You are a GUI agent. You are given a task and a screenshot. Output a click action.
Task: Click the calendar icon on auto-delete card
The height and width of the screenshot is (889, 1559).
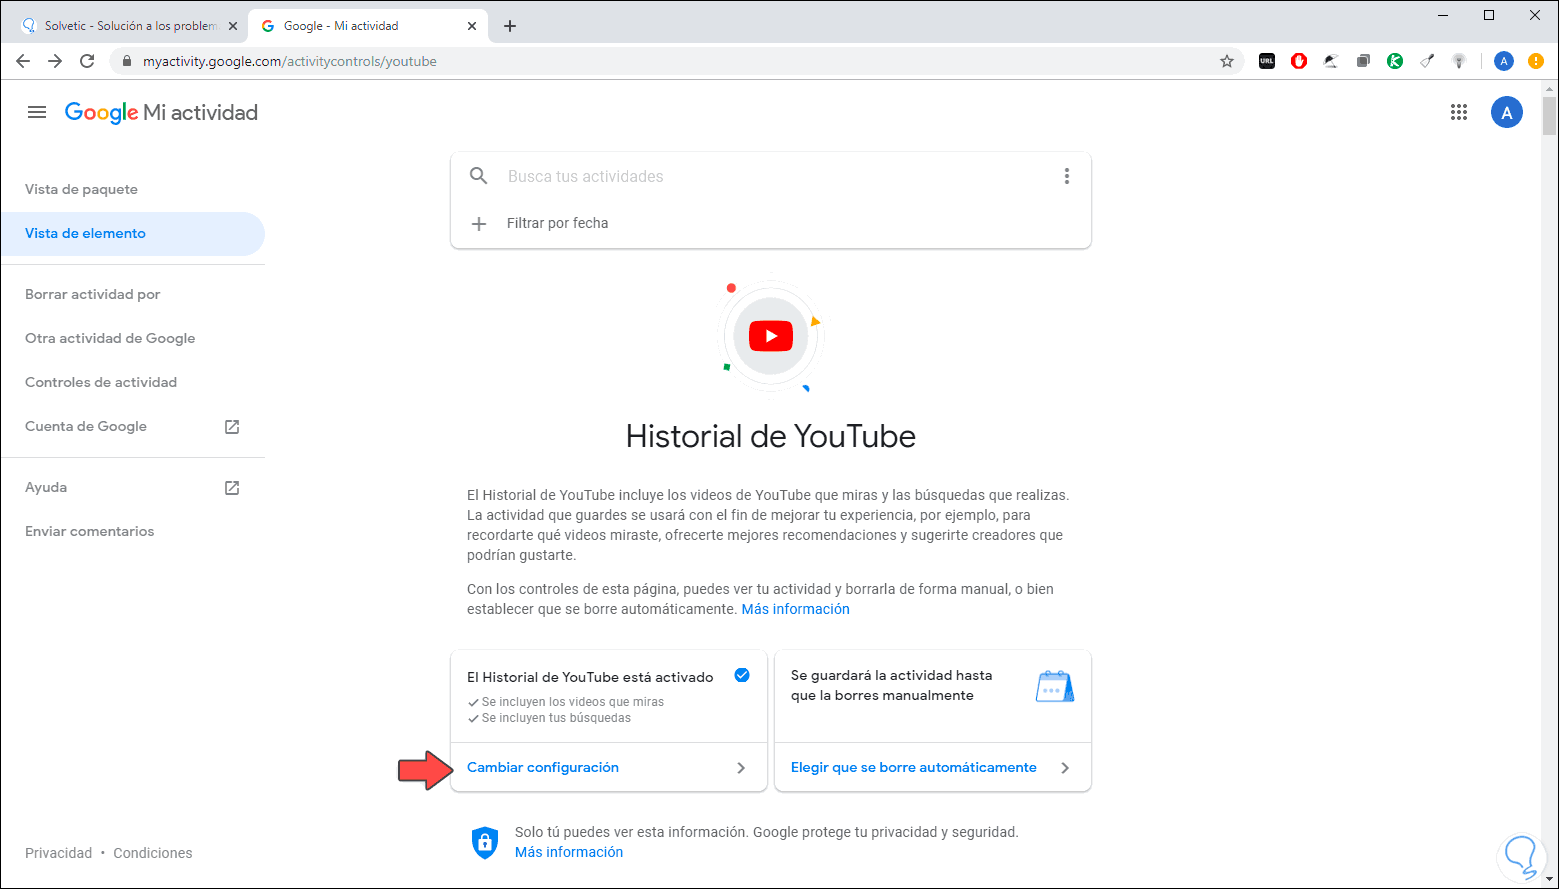(x=1055, y=686)
